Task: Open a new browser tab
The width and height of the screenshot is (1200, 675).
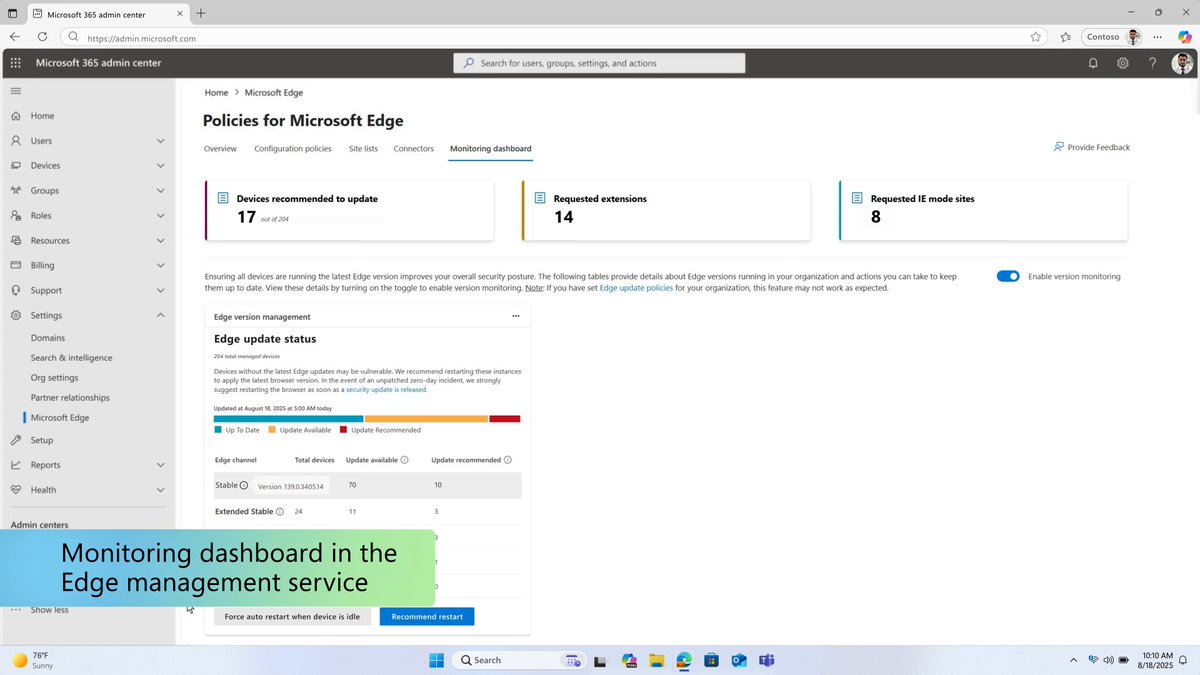Action: 201,13
